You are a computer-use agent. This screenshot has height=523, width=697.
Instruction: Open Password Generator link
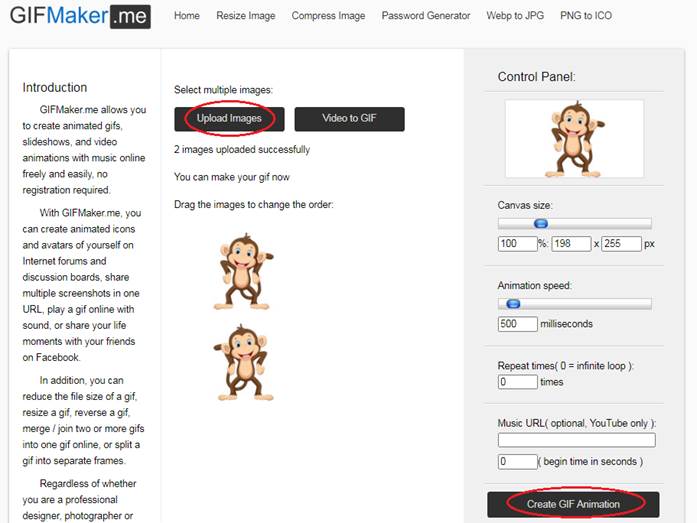click(x=425, y=16)
